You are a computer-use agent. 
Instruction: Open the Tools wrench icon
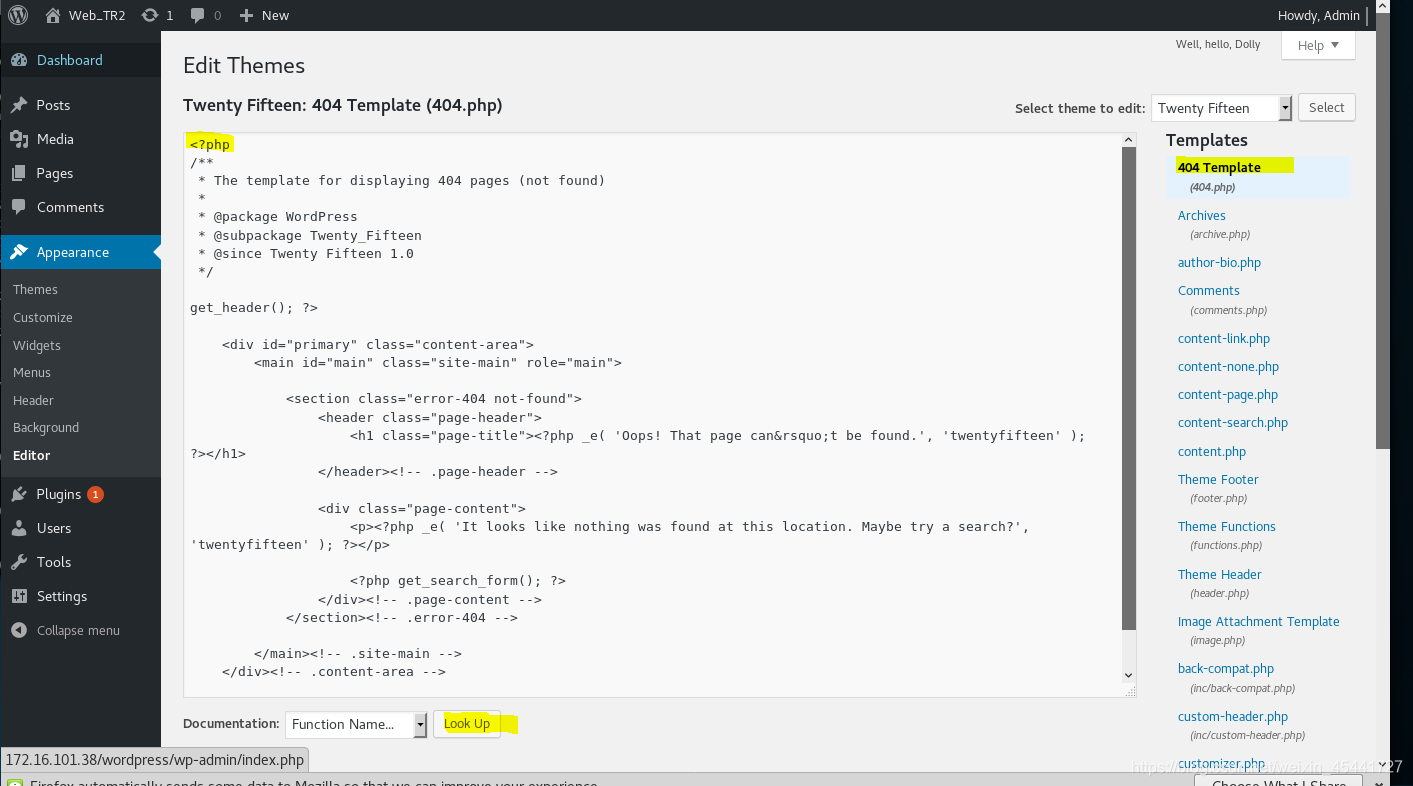coord(19,562)
